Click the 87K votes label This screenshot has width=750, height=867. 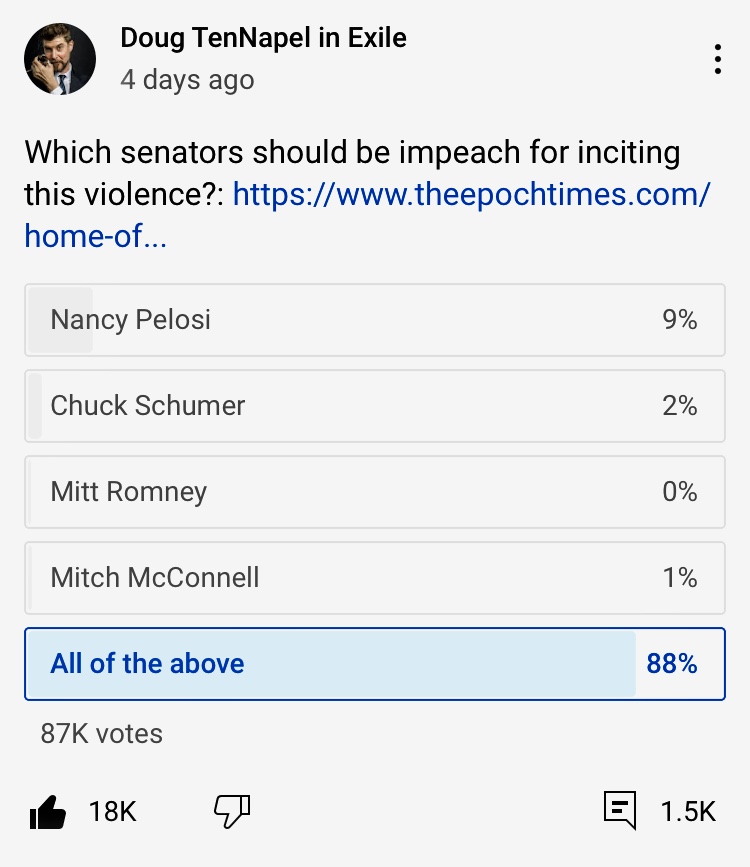coord(101,733)
